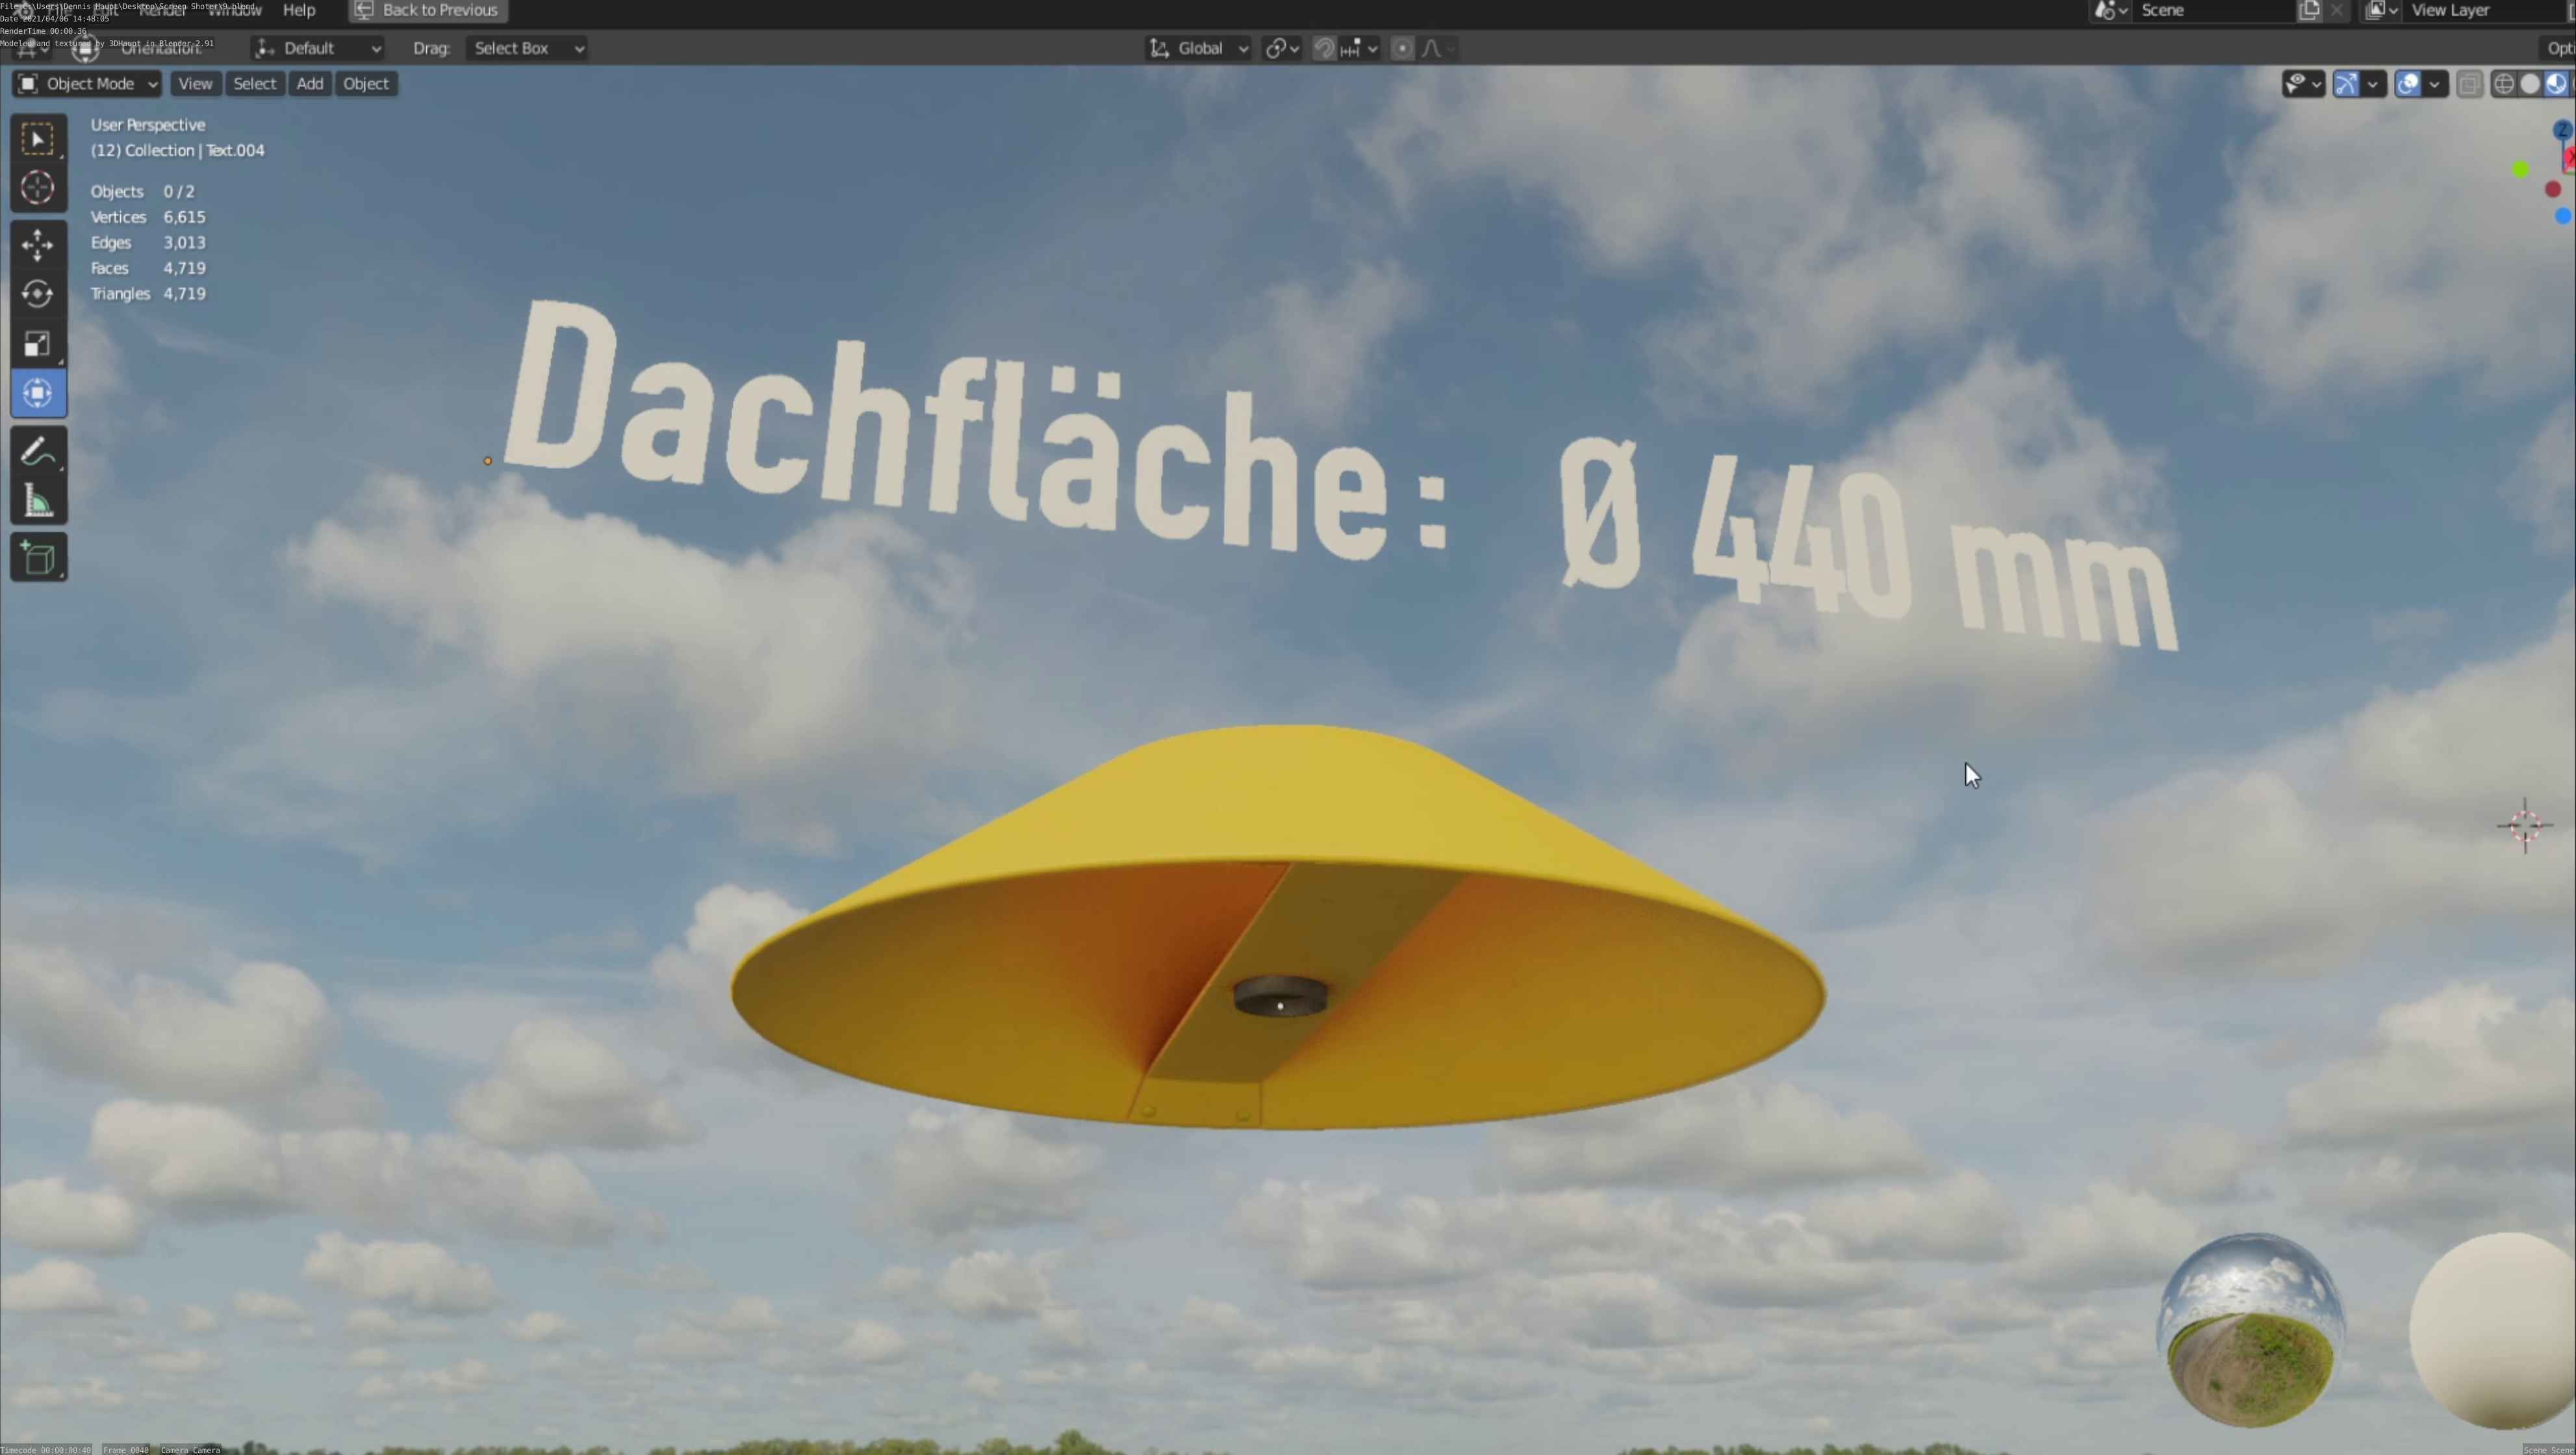Open the Add menu
The width and height of the screenshot is (2576, 1455).
(x=310, y=84)
